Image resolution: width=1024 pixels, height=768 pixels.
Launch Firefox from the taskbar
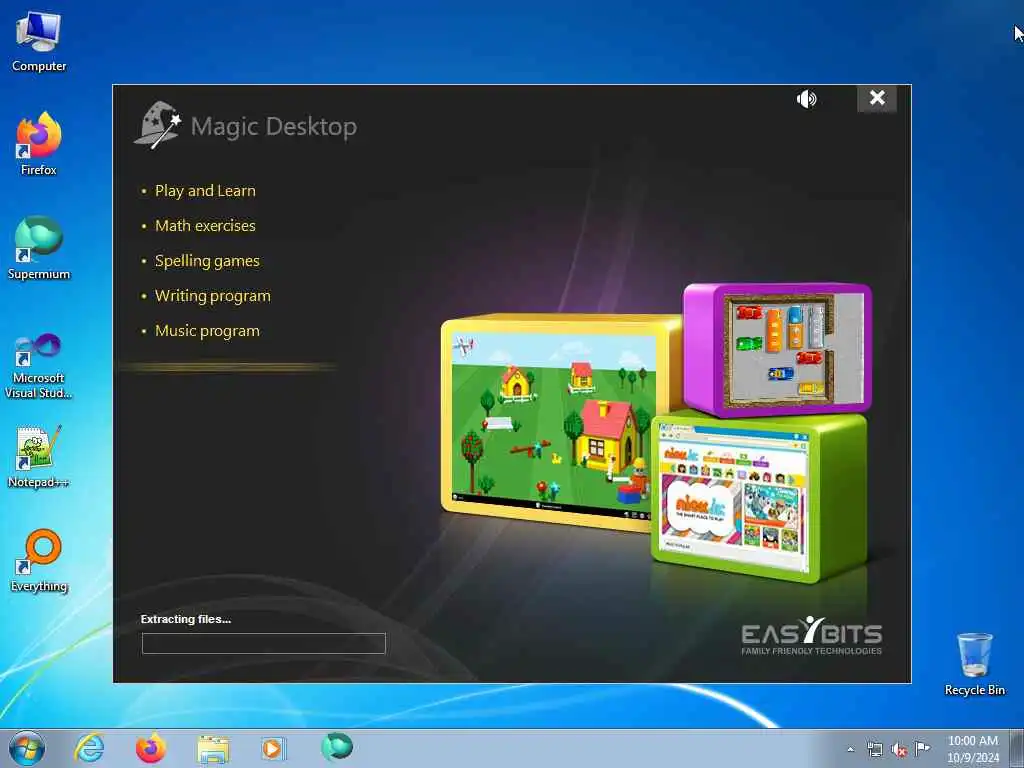point(151,748)
